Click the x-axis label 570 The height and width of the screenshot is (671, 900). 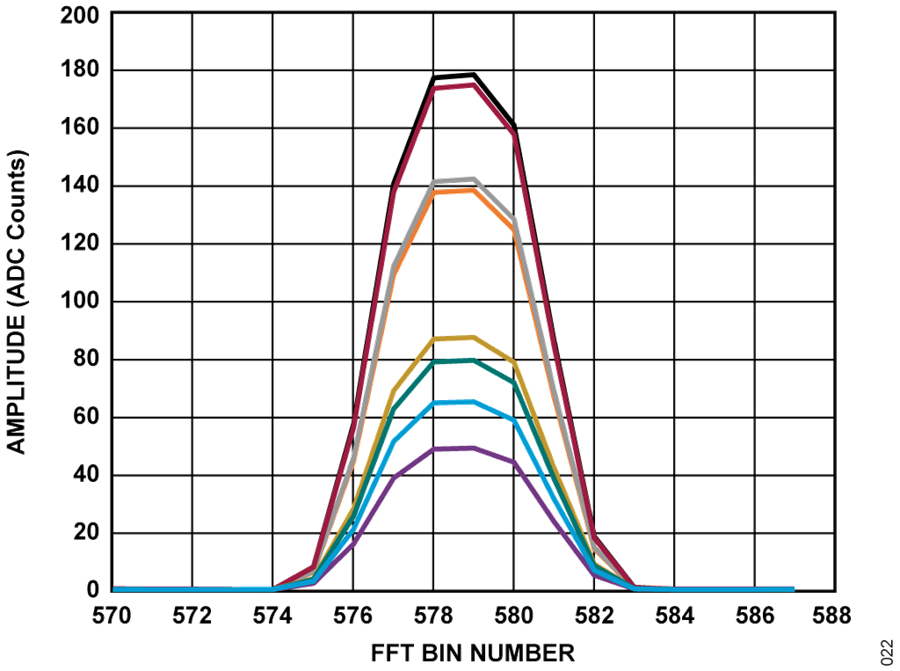(111, 616)
